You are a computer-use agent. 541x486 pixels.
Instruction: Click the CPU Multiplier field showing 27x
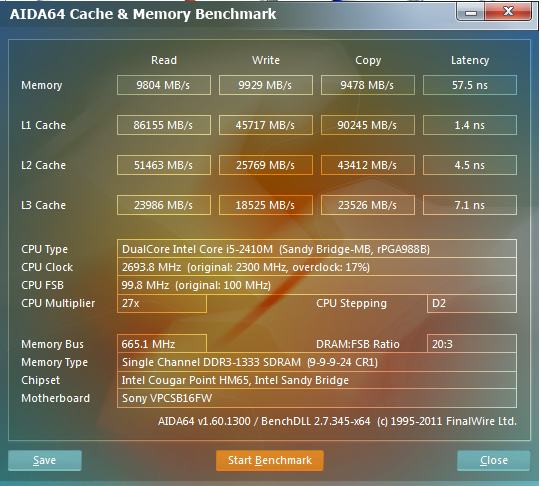[162, 304]
